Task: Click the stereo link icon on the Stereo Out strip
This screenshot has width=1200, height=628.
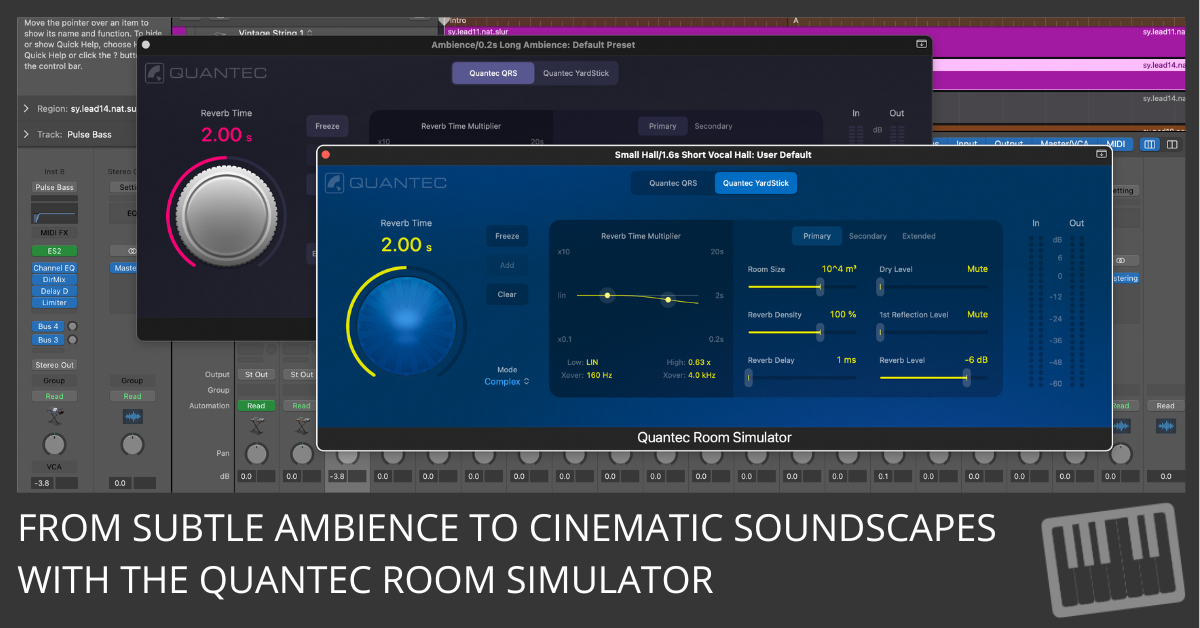Action: tap(132, 251)
